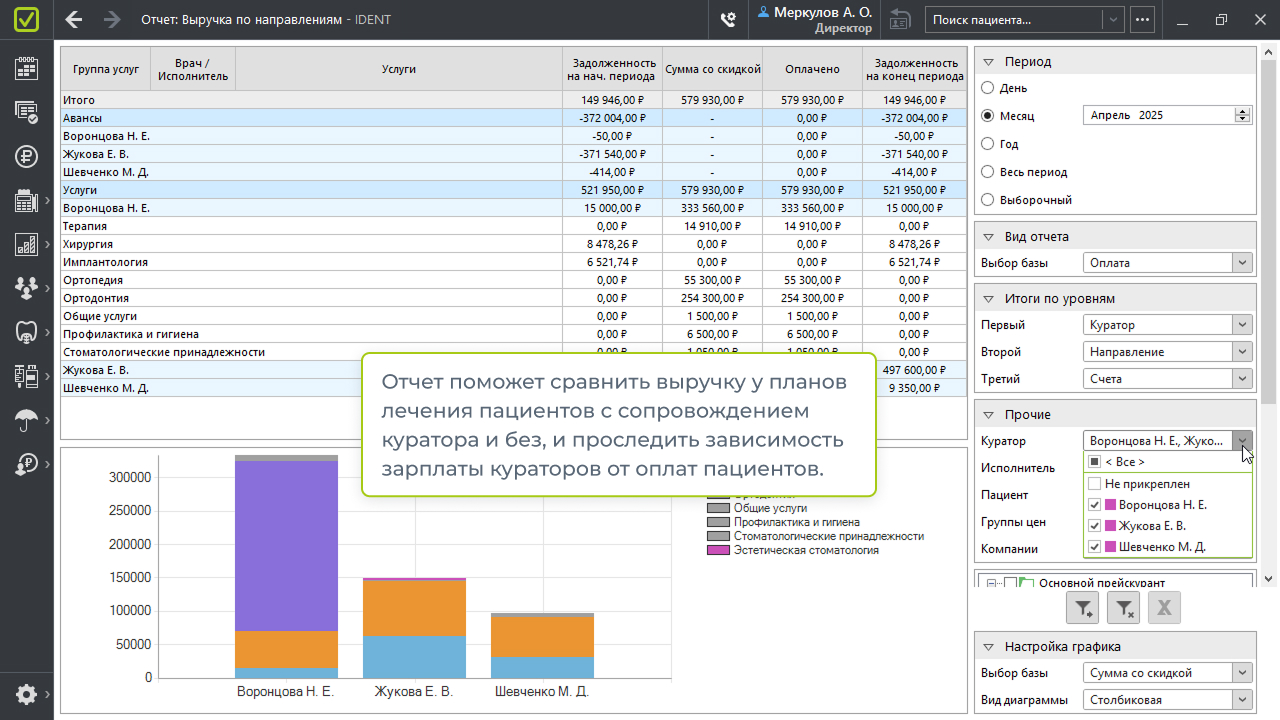Click the green folder icon of Основной прейскурант

[1026, 583]
